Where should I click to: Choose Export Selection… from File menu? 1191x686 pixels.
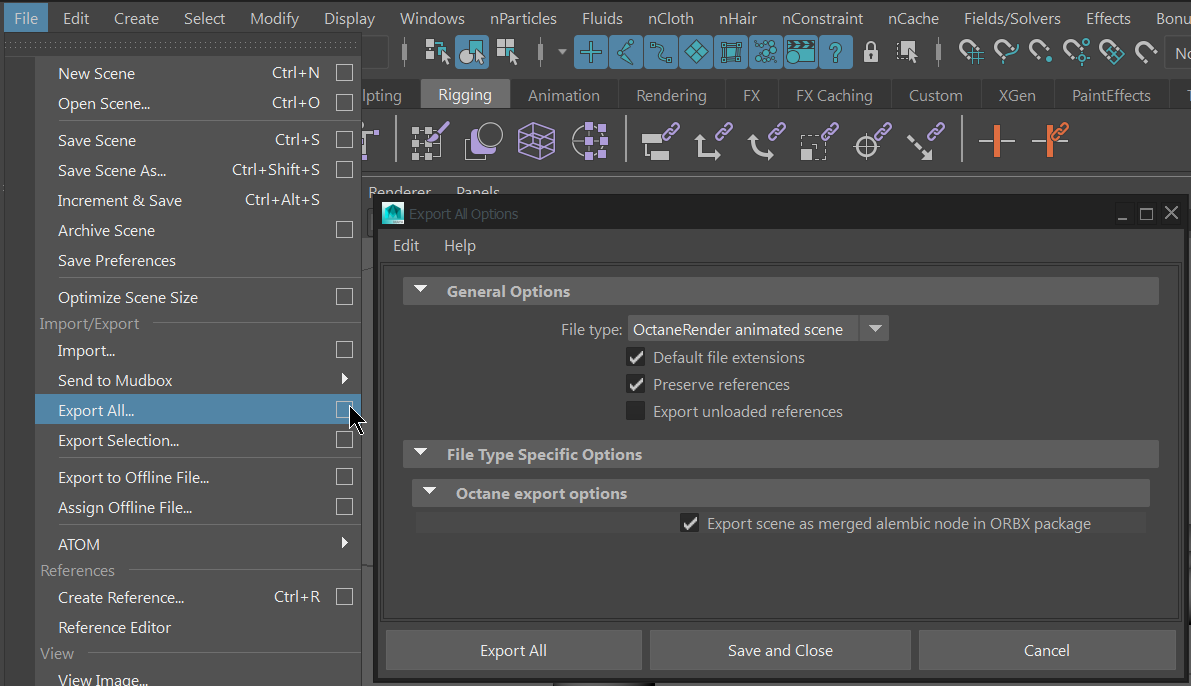point(199,441)
